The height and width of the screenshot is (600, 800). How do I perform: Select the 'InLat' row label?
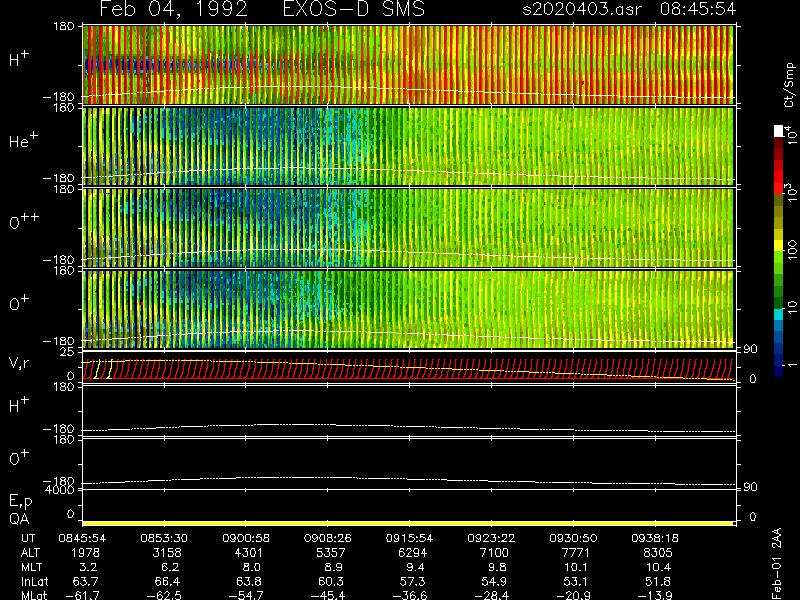[x=34, y=581]
